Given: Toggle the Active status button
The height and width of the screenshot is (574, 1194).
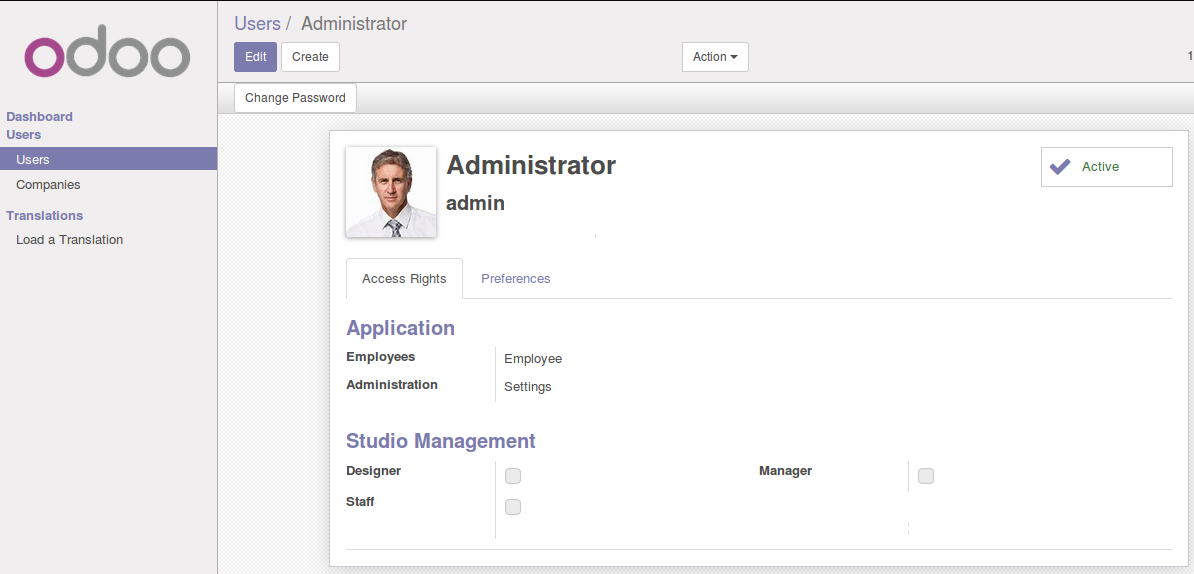Looking at the screenshot, I should click(1106, 167).
